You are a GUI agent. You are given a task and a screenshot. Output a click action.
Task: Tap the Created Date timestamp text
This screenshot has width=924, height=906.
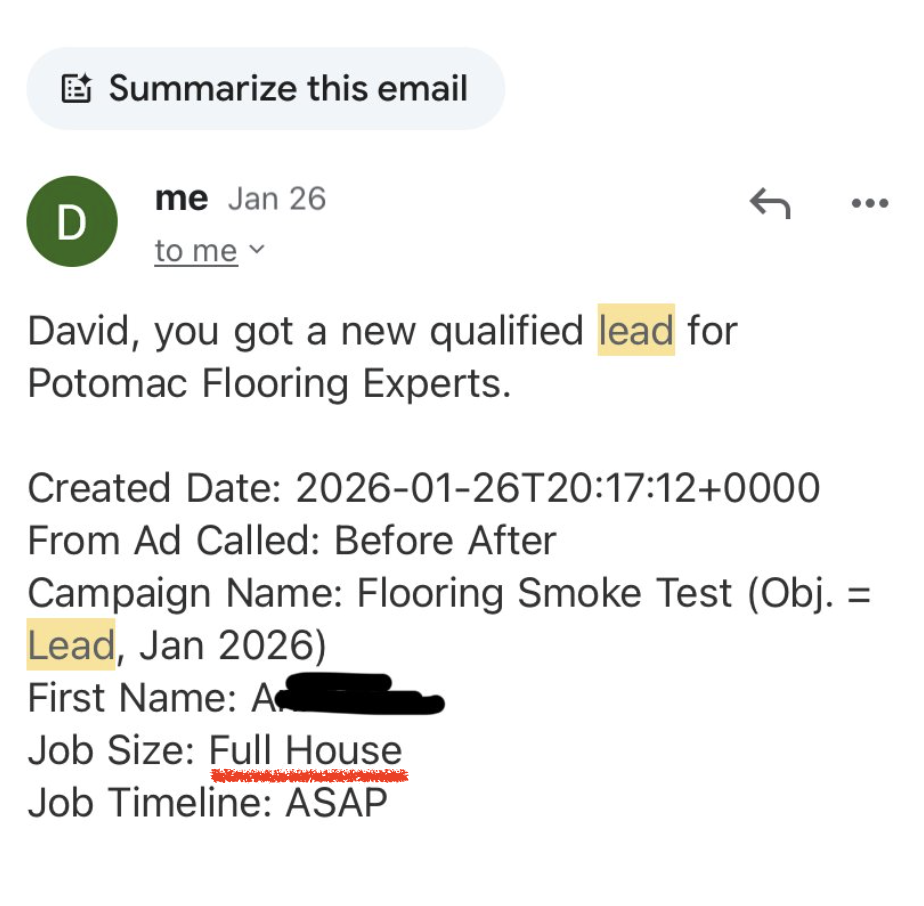coord(420,487)
